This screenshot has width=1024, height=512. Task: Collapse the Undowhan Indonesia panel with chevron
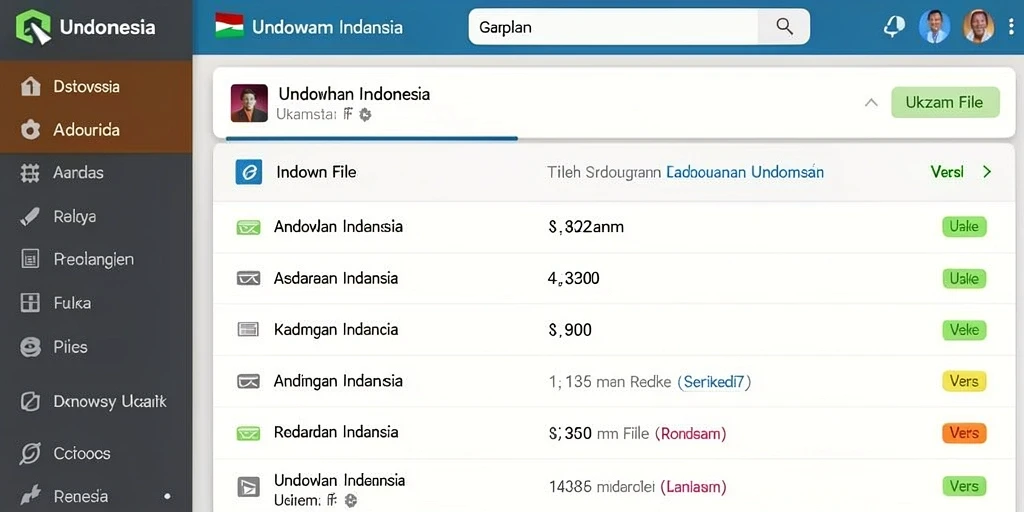871,103
